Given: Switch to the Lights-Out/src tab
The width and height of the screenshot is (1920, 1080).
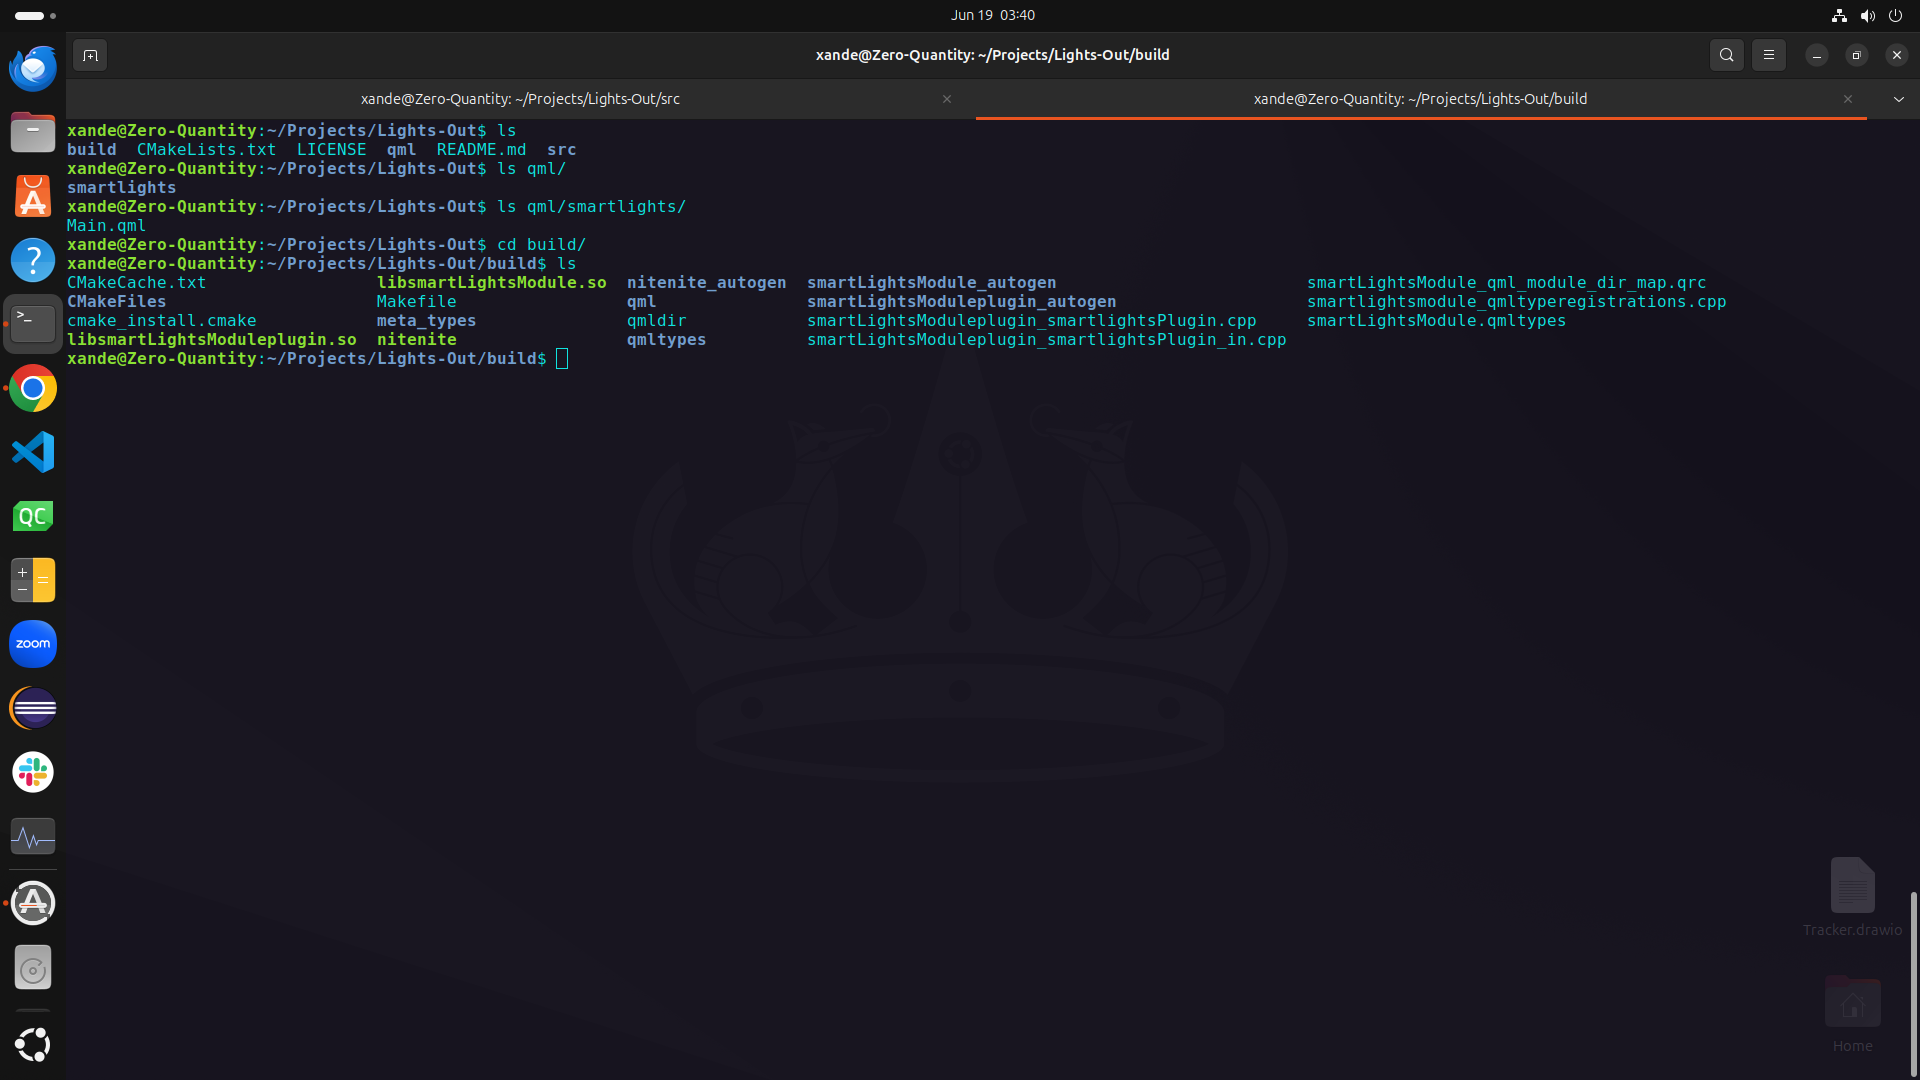Looking at the screenshot, I should tap(520, 99).
